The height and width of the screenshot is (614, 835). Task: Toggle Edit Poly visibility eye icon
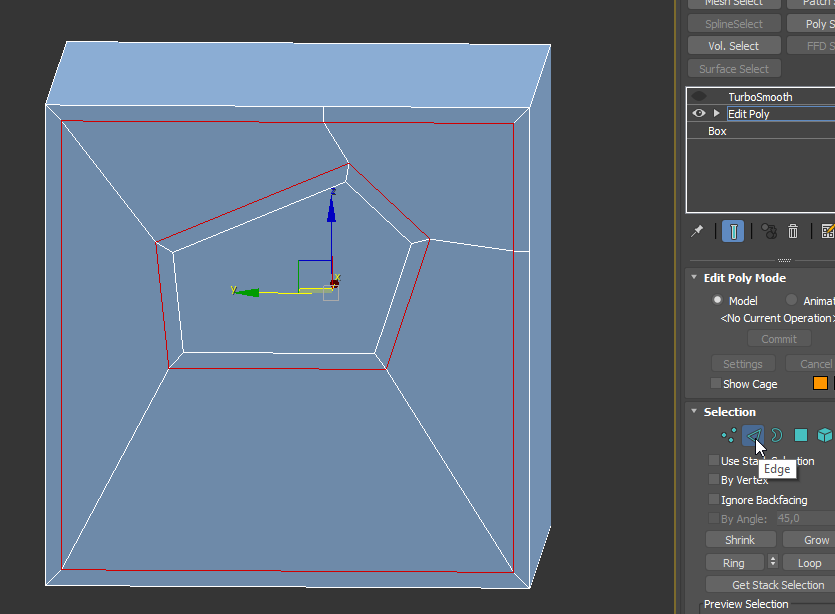tap(697, 113)
